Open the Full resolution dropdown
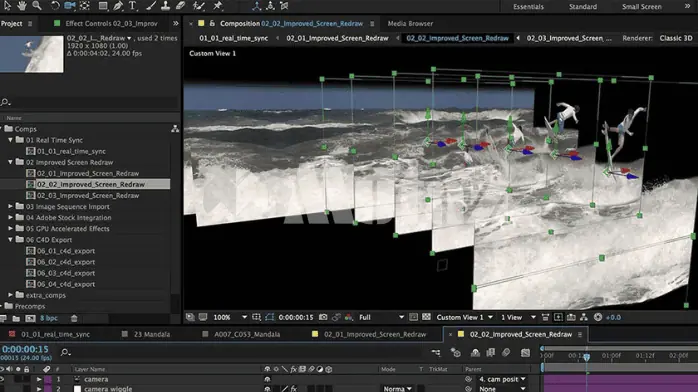698x392 pixels. point(381,317)
